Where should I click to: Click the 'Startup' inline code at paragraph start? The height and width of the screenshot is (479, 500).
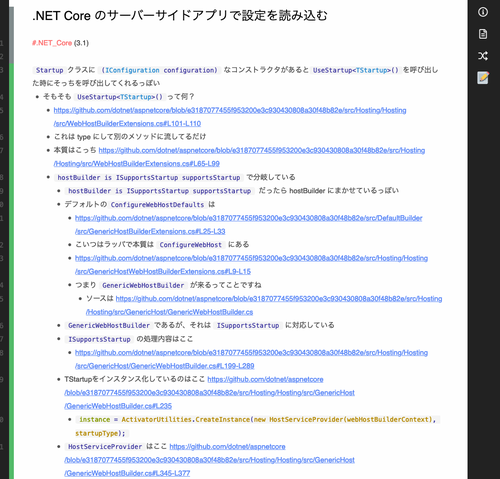click(49, 70)
